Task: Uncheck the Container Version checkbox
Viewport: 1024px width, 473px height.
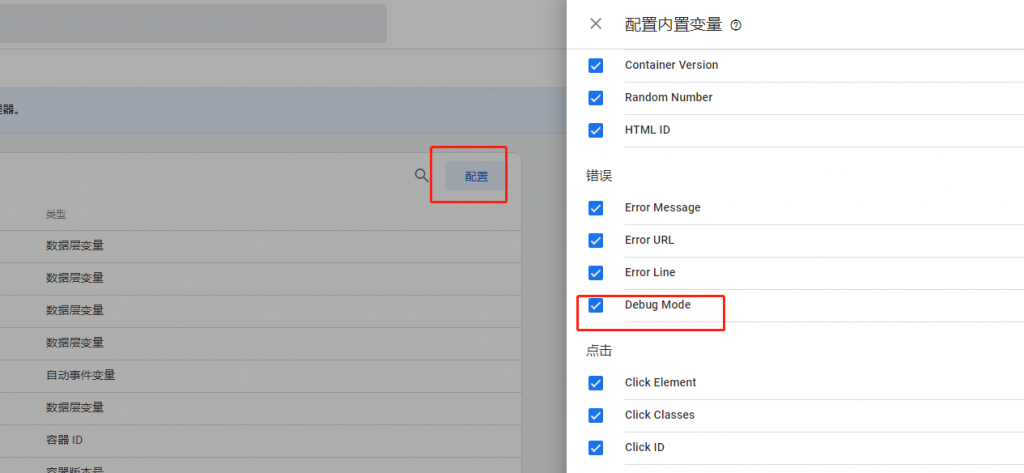Action: click(596, 65)
